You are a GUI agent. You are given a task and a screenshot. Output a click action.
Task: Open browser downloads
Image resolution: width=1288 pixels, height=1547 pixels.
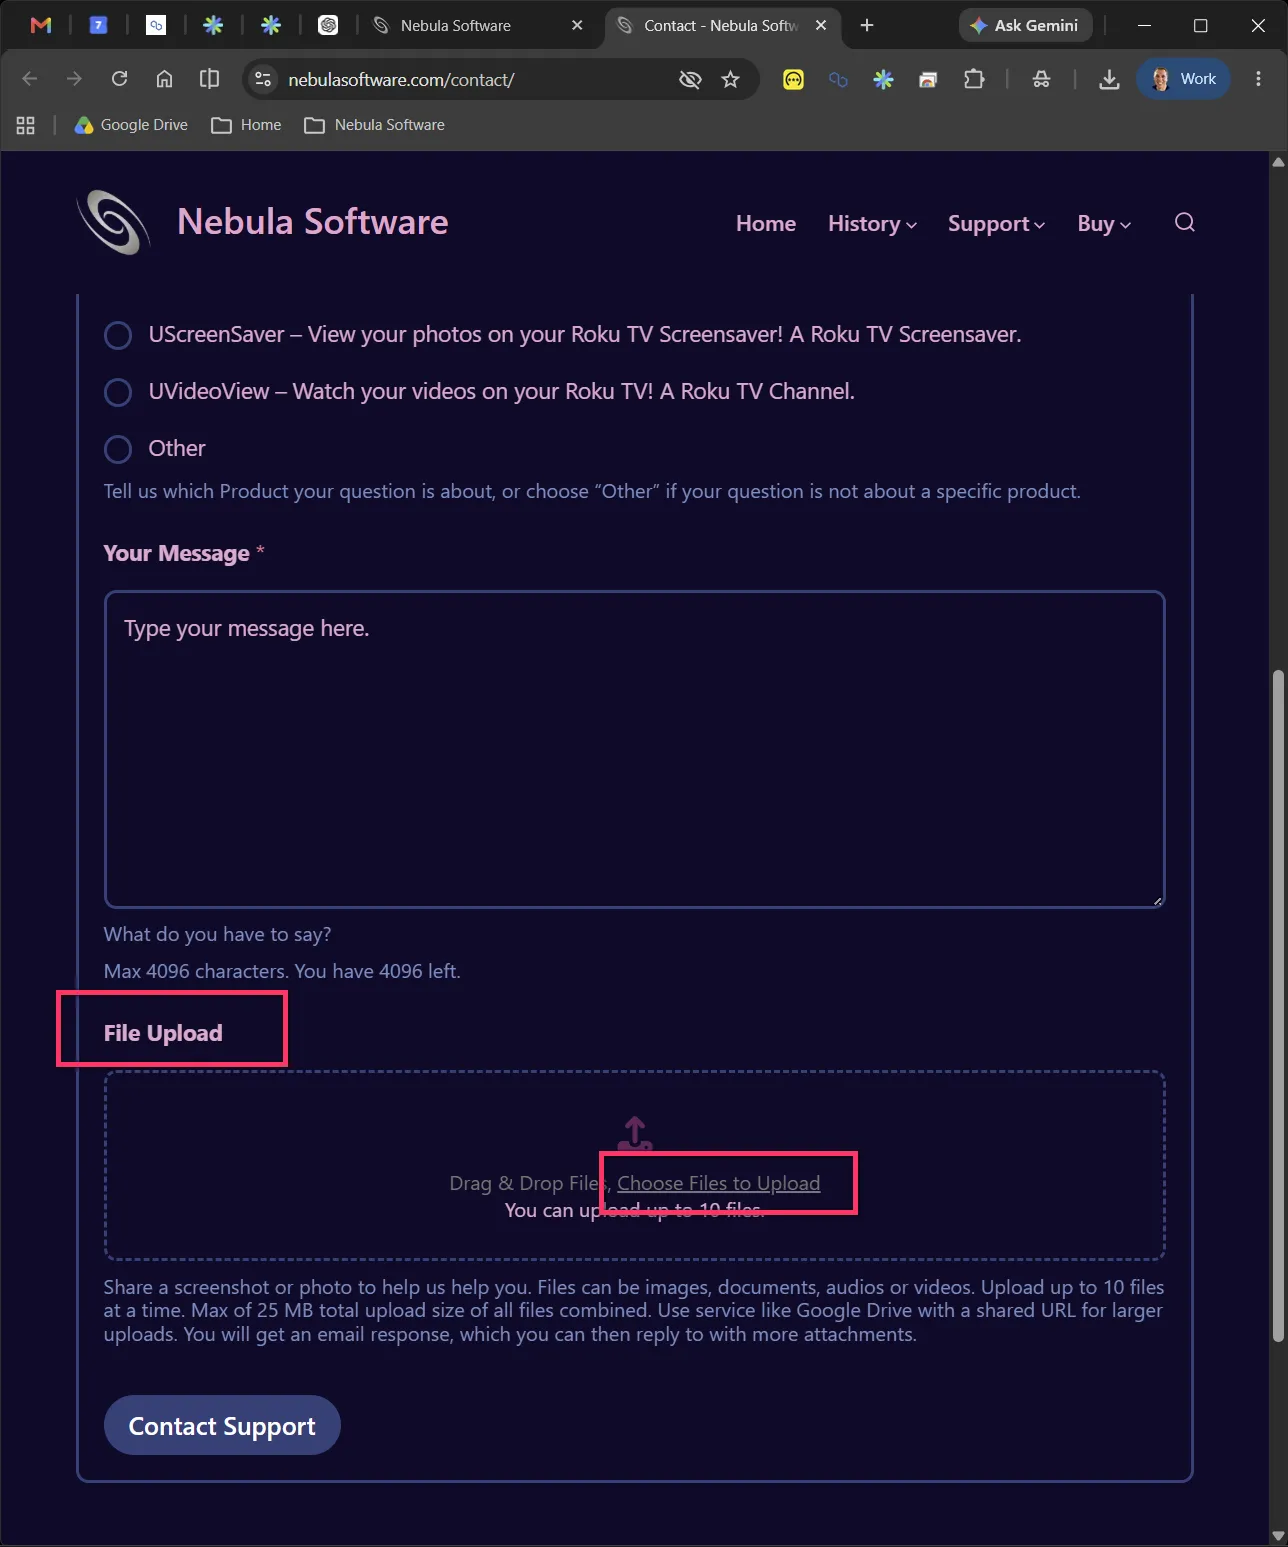[1109, 79]
